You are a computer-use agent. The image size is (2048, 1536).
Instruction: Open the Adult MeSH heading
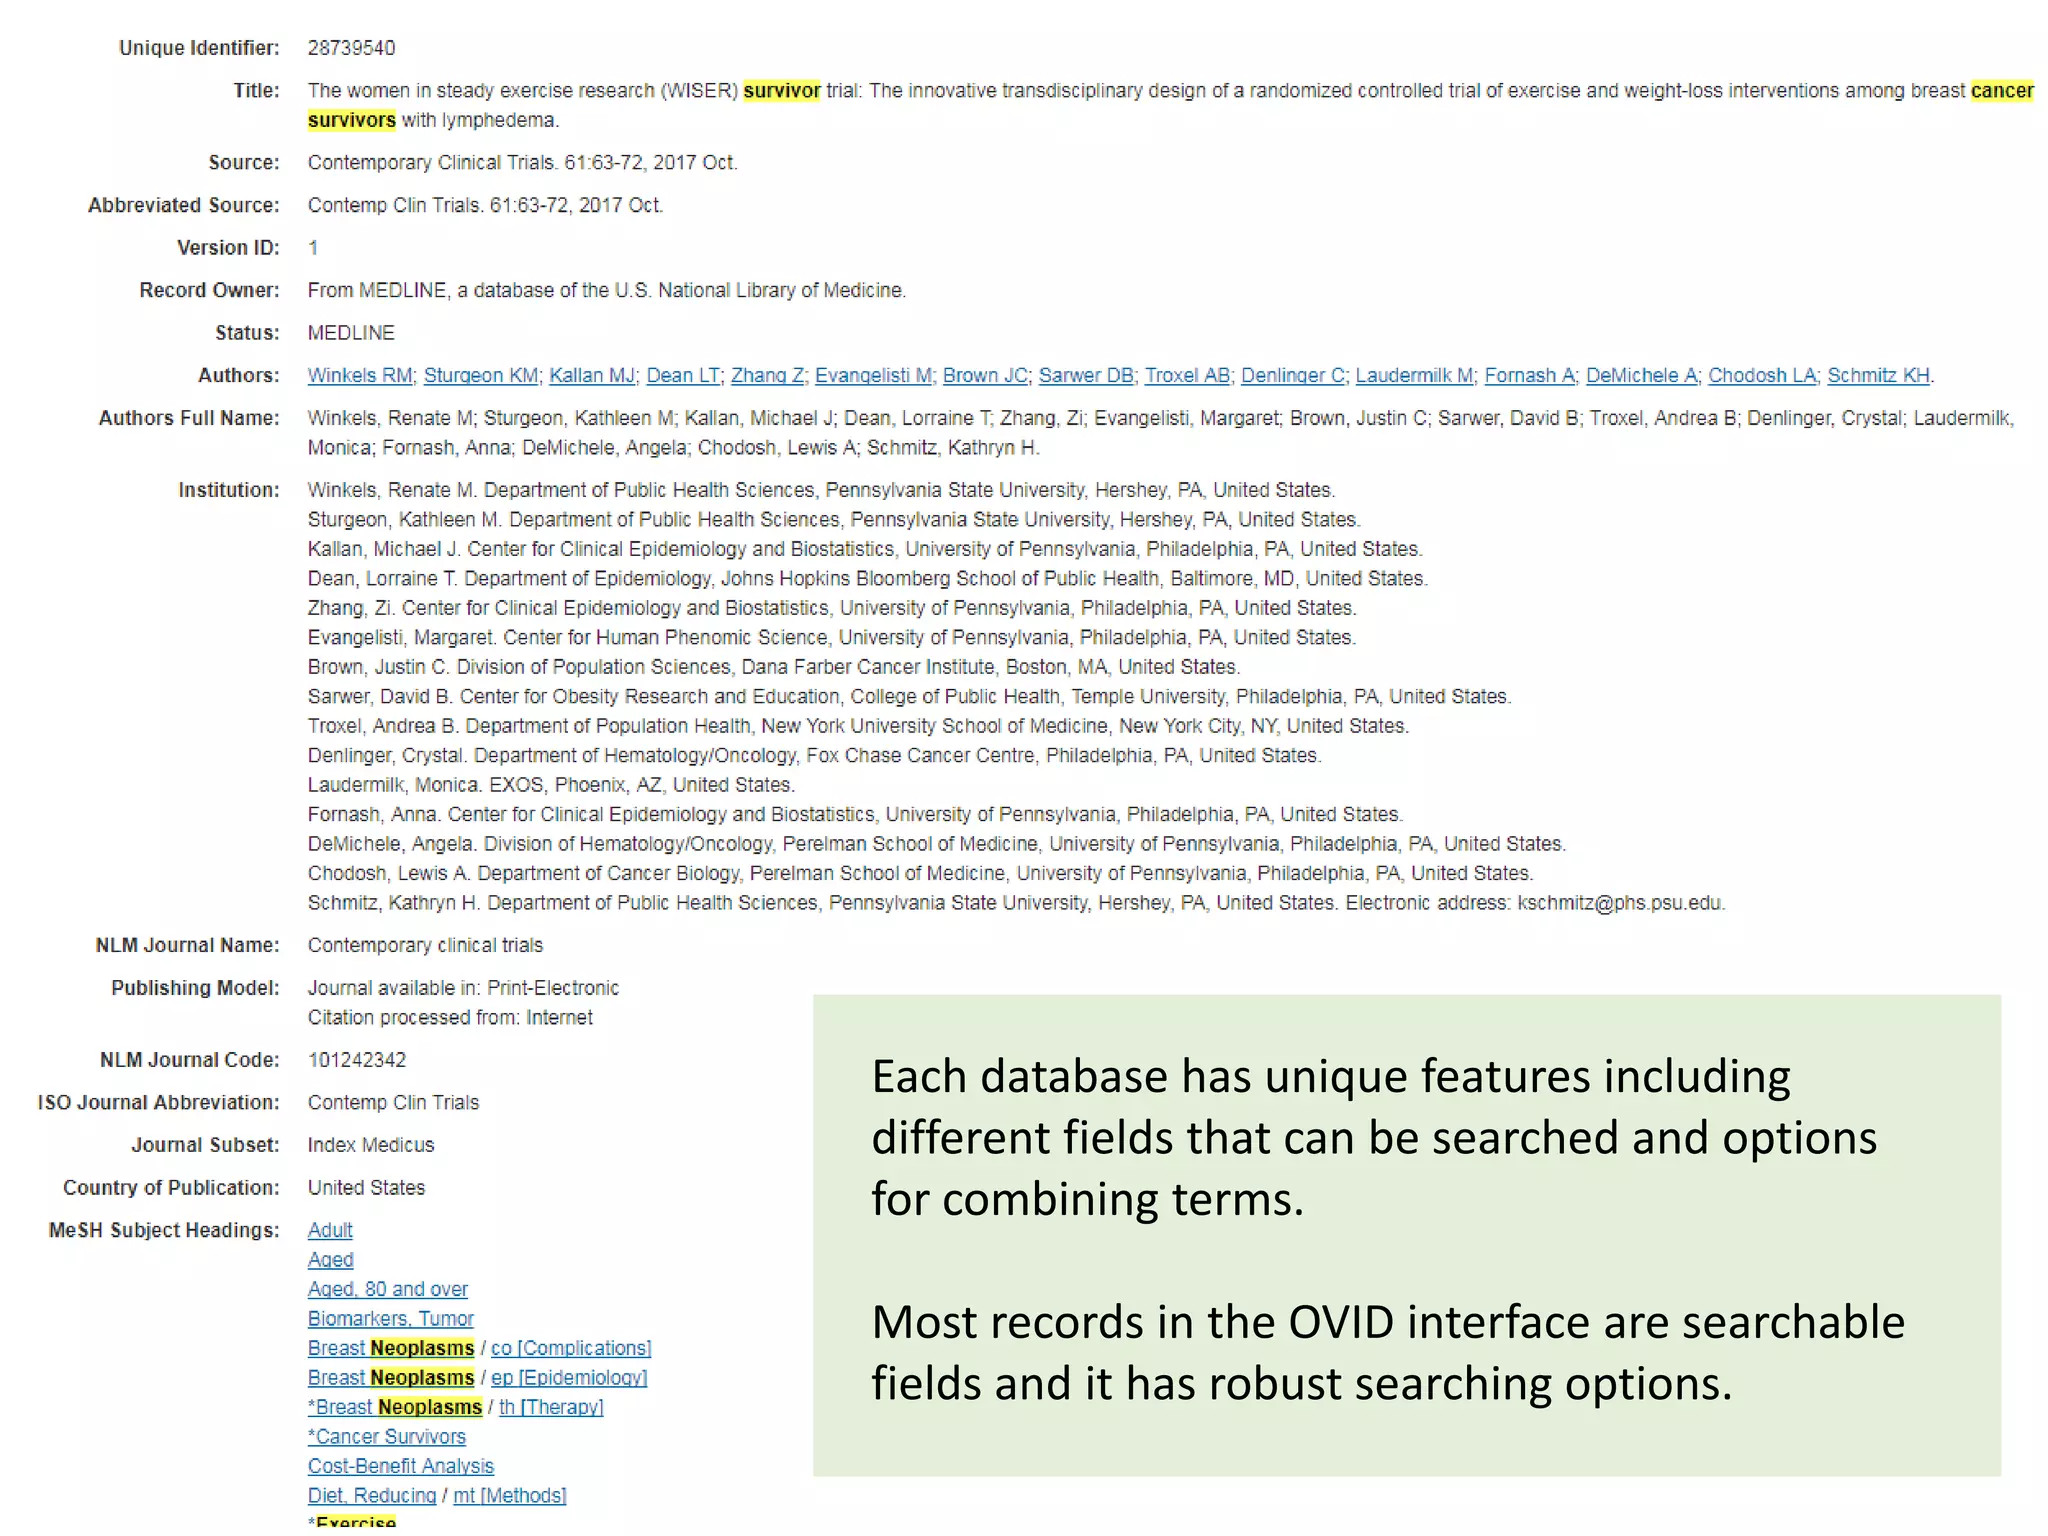click(x=330, y=1230)
